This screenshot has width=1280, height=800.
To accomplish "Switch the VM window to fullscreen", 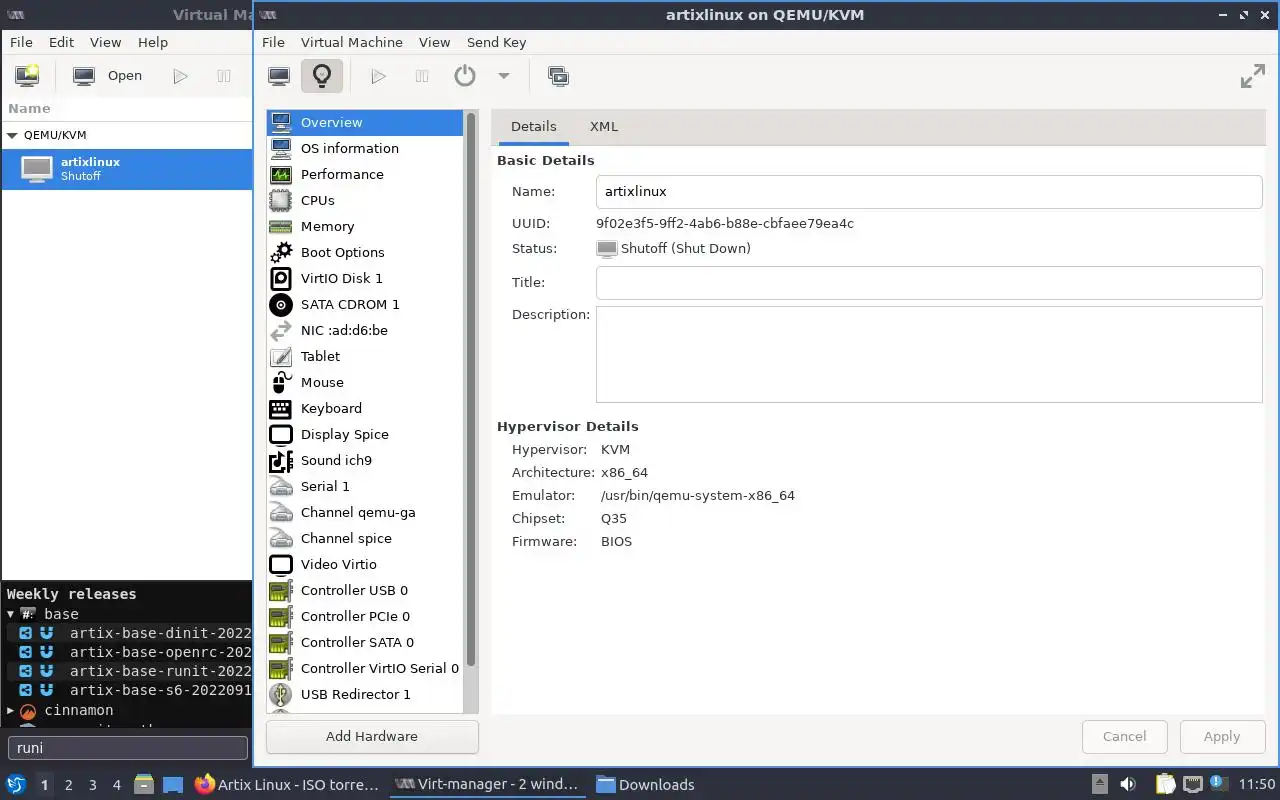I will coord(1252,76).
